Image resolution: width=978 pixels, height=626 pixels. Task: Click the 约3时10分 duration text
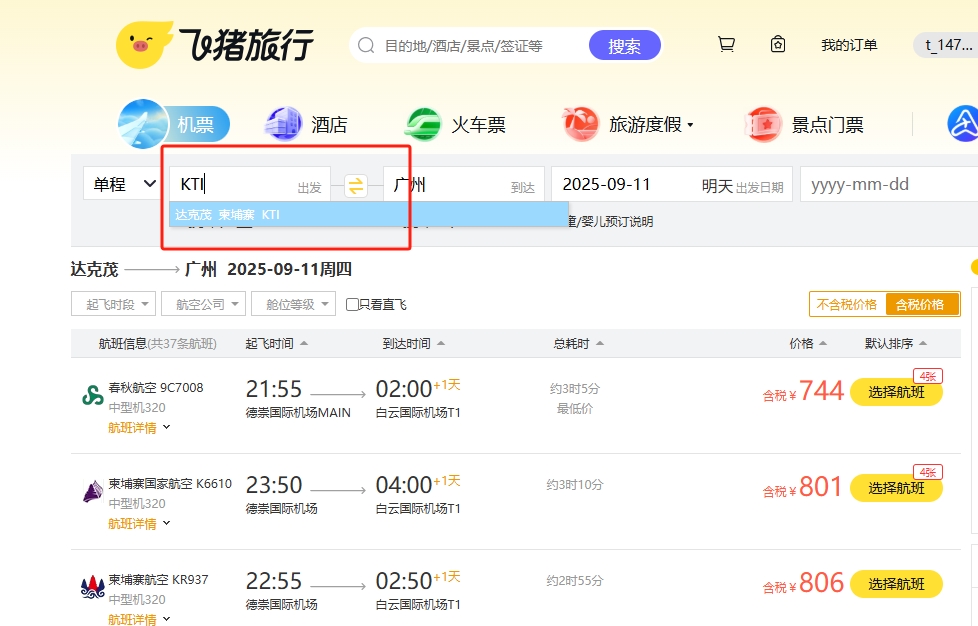tap(574, 484)
